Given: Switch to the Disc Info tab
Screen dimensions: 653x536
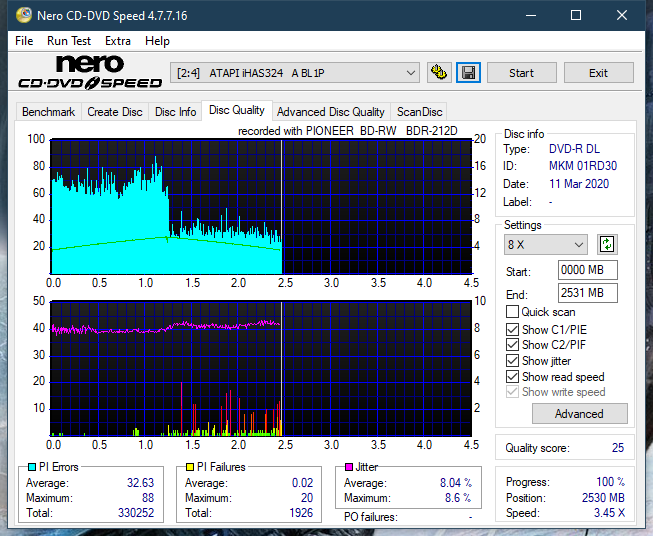Looking at the screenshot, I should point(175,112).
